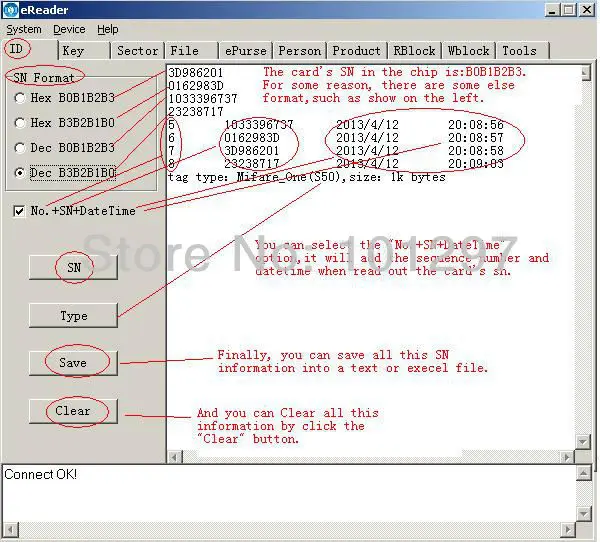Screen dimensions: 600x542
Task: Switch to the ID tab
Action: click(x=30, y=50)
